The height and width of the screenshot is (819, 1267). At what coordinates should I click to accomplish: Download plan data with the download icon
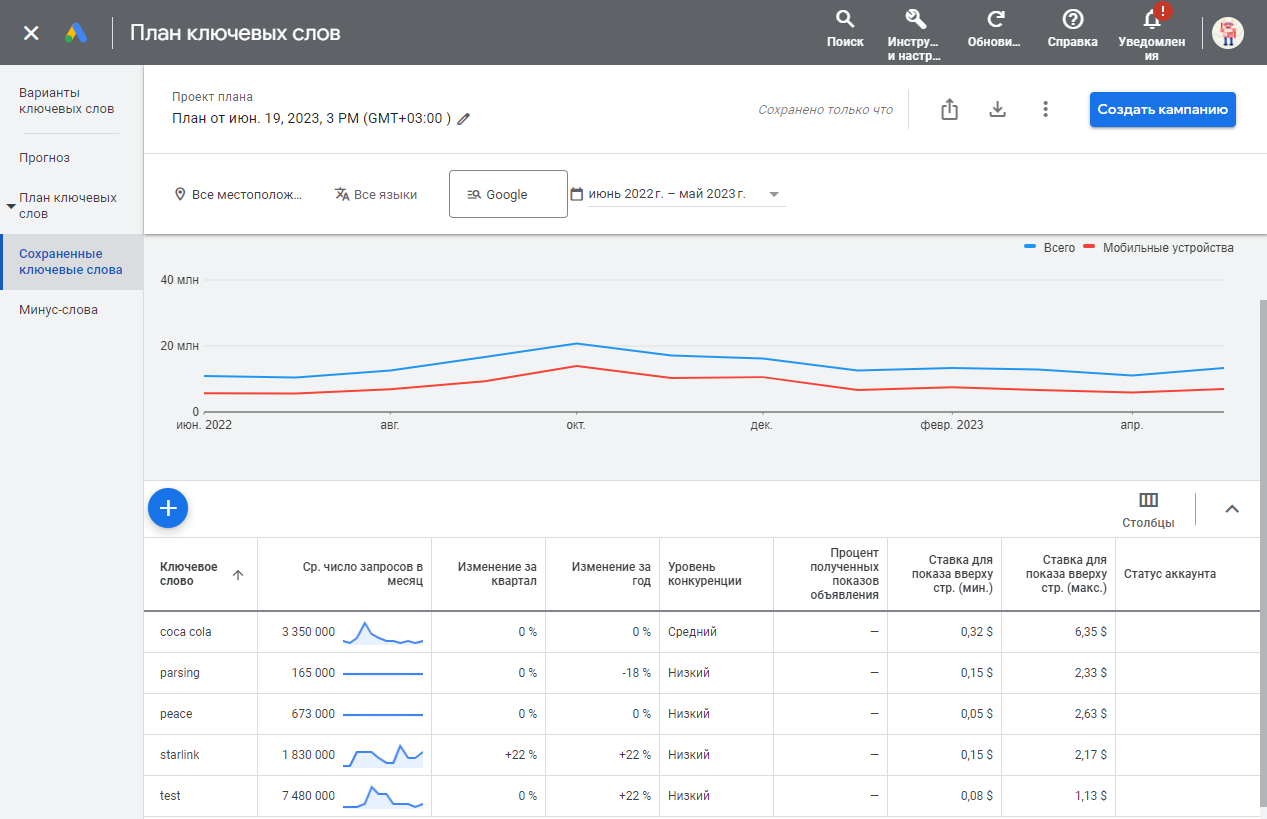click(x=997, y=109)
